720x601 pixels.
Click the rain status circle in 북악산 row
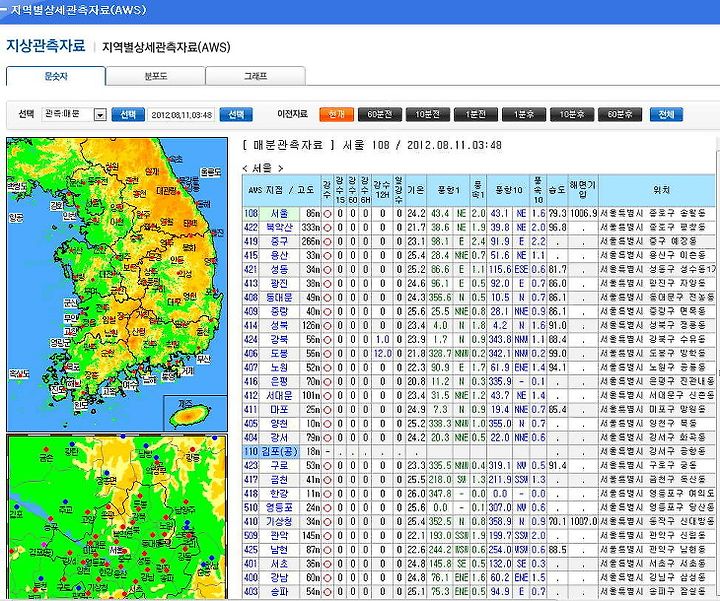coord(327,228)
